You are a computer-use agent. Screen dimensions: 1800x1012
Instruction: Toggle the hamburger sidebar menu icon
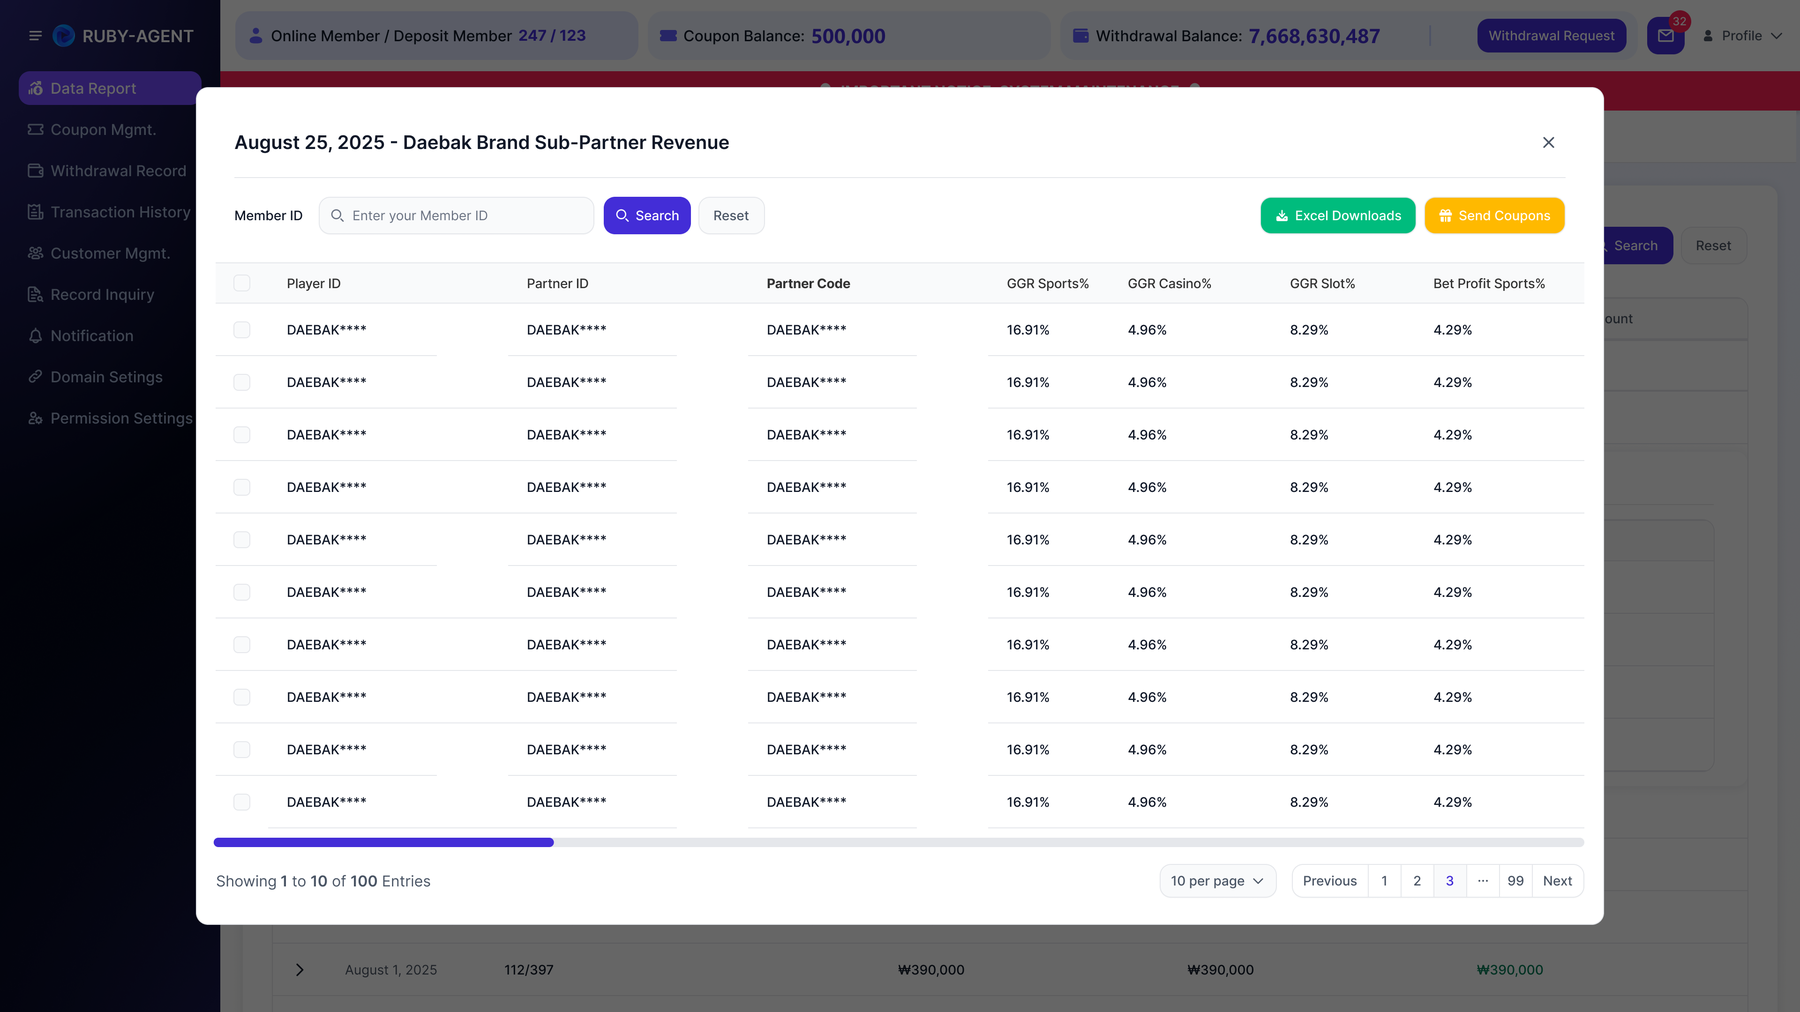35,36
